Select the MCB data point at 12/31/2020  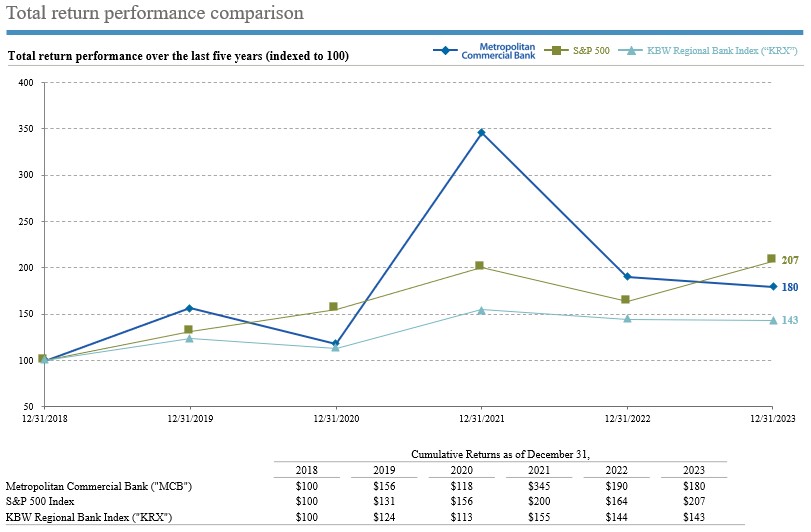tap(335, 344)
